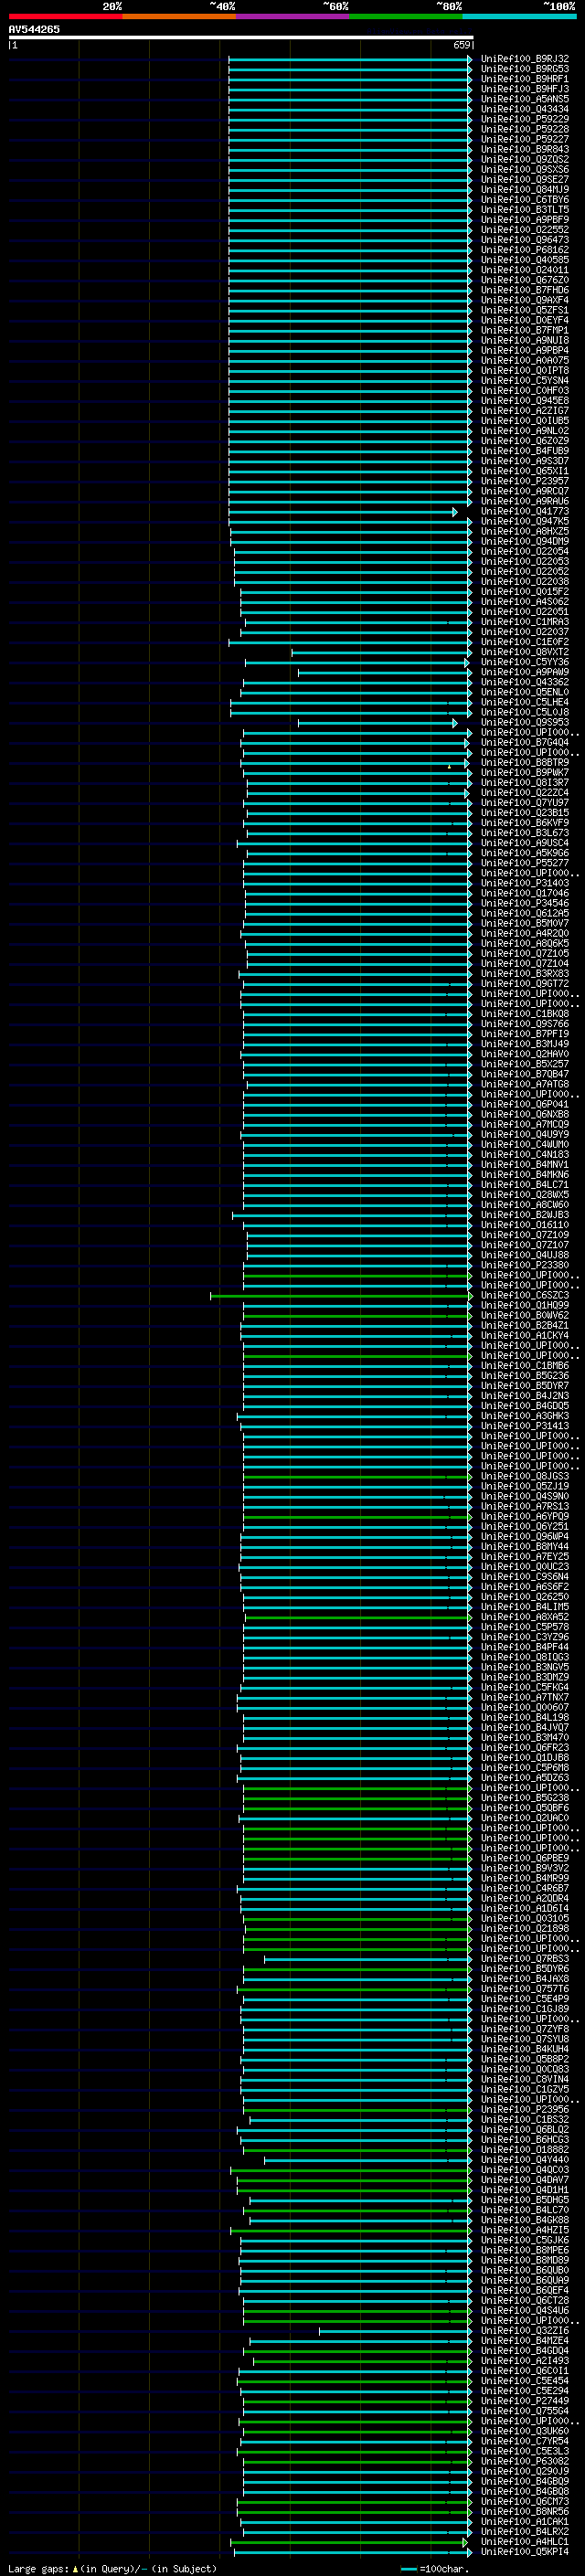Choose the UniRef100_C1BMB6 entry
Screen dimensions: 585x2576
[x=525, y=1366]
